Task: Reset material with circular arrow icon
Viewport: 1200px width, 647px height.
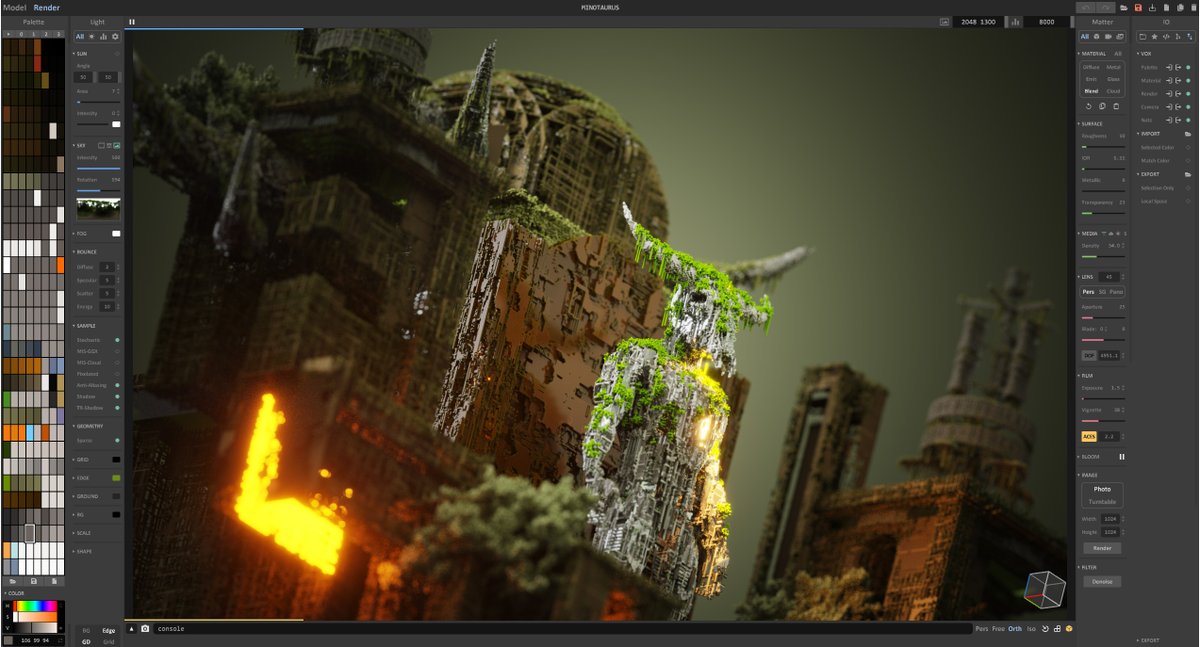Action: tap(1088, 106)
